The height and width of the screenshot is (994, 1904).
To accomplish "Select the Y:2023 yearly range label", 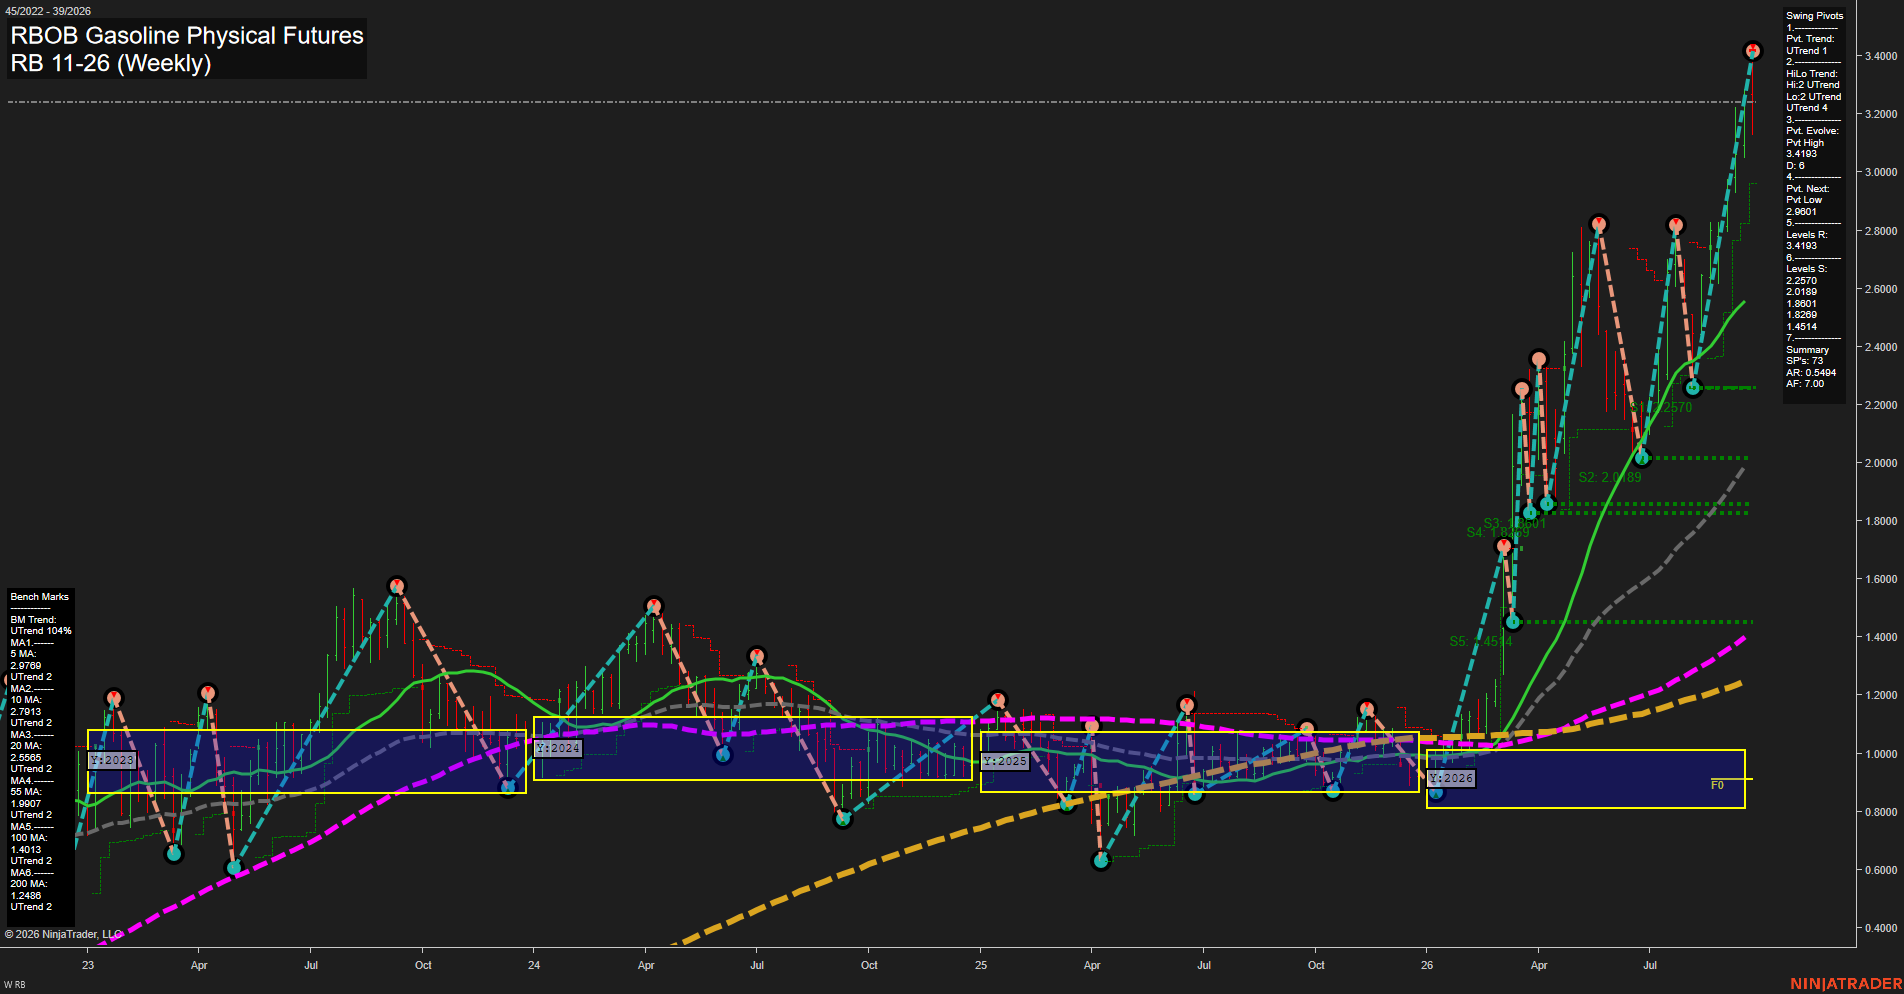I will click(x=111, y=760).
